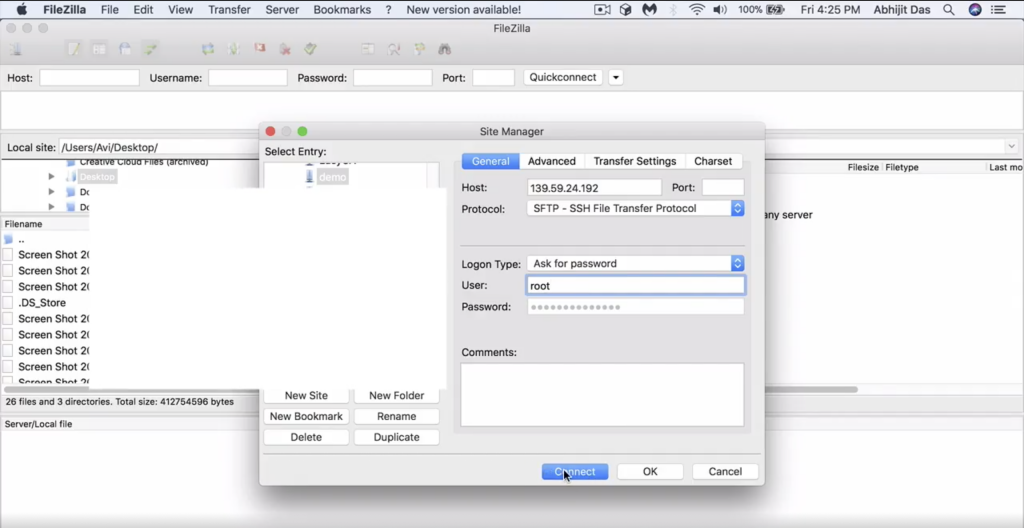Toggle remote directory tree toolbar icon
The image size is (1024, 528).
click(125, 50)
